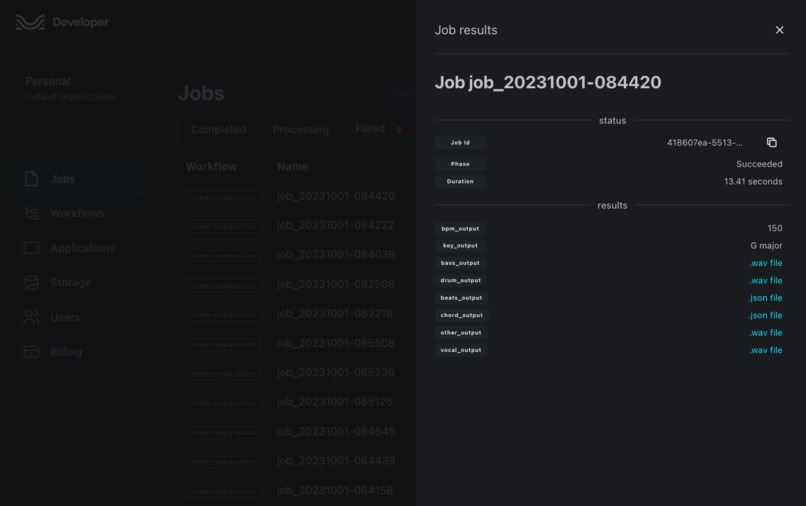Select the Jobs sidebar entry

click(x=78, y=178)
